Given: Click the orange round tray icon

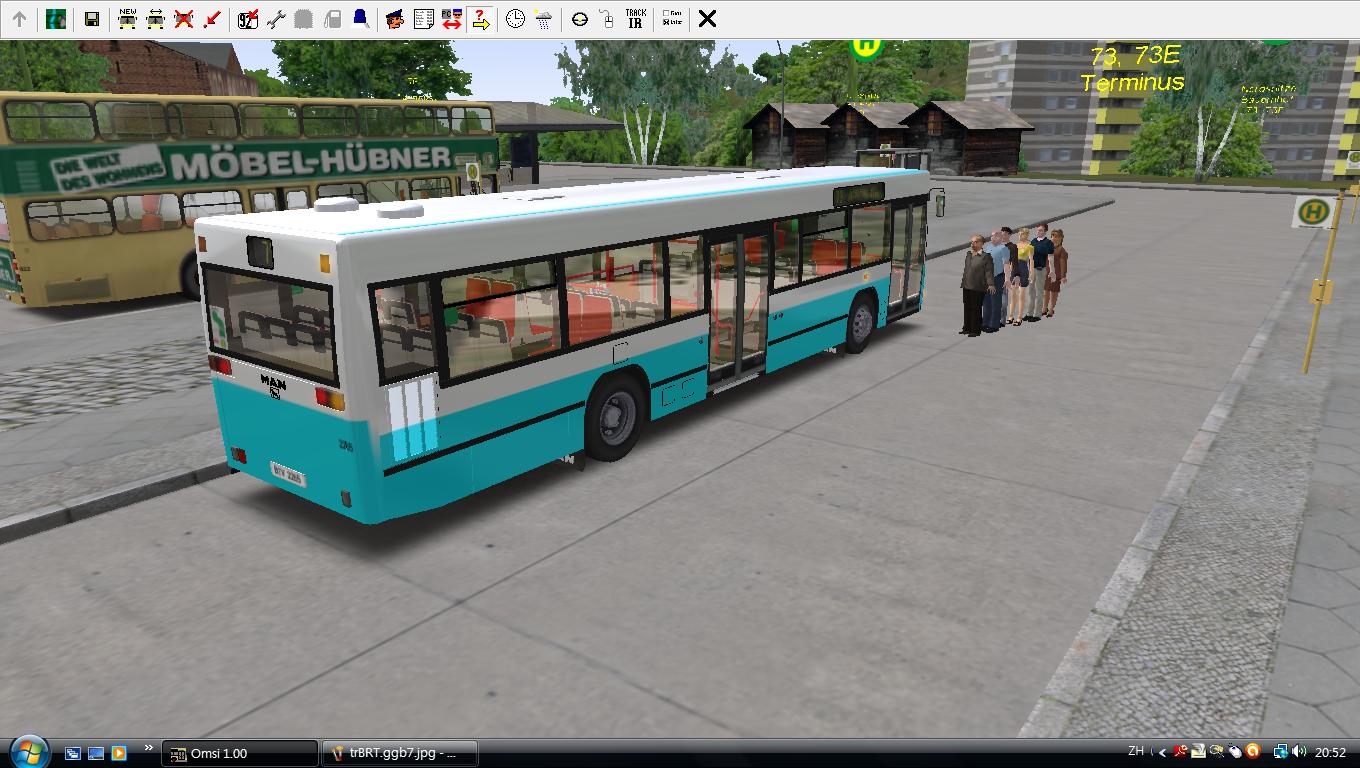Looking at the screenshot, I should click(x=1253, y=752).
